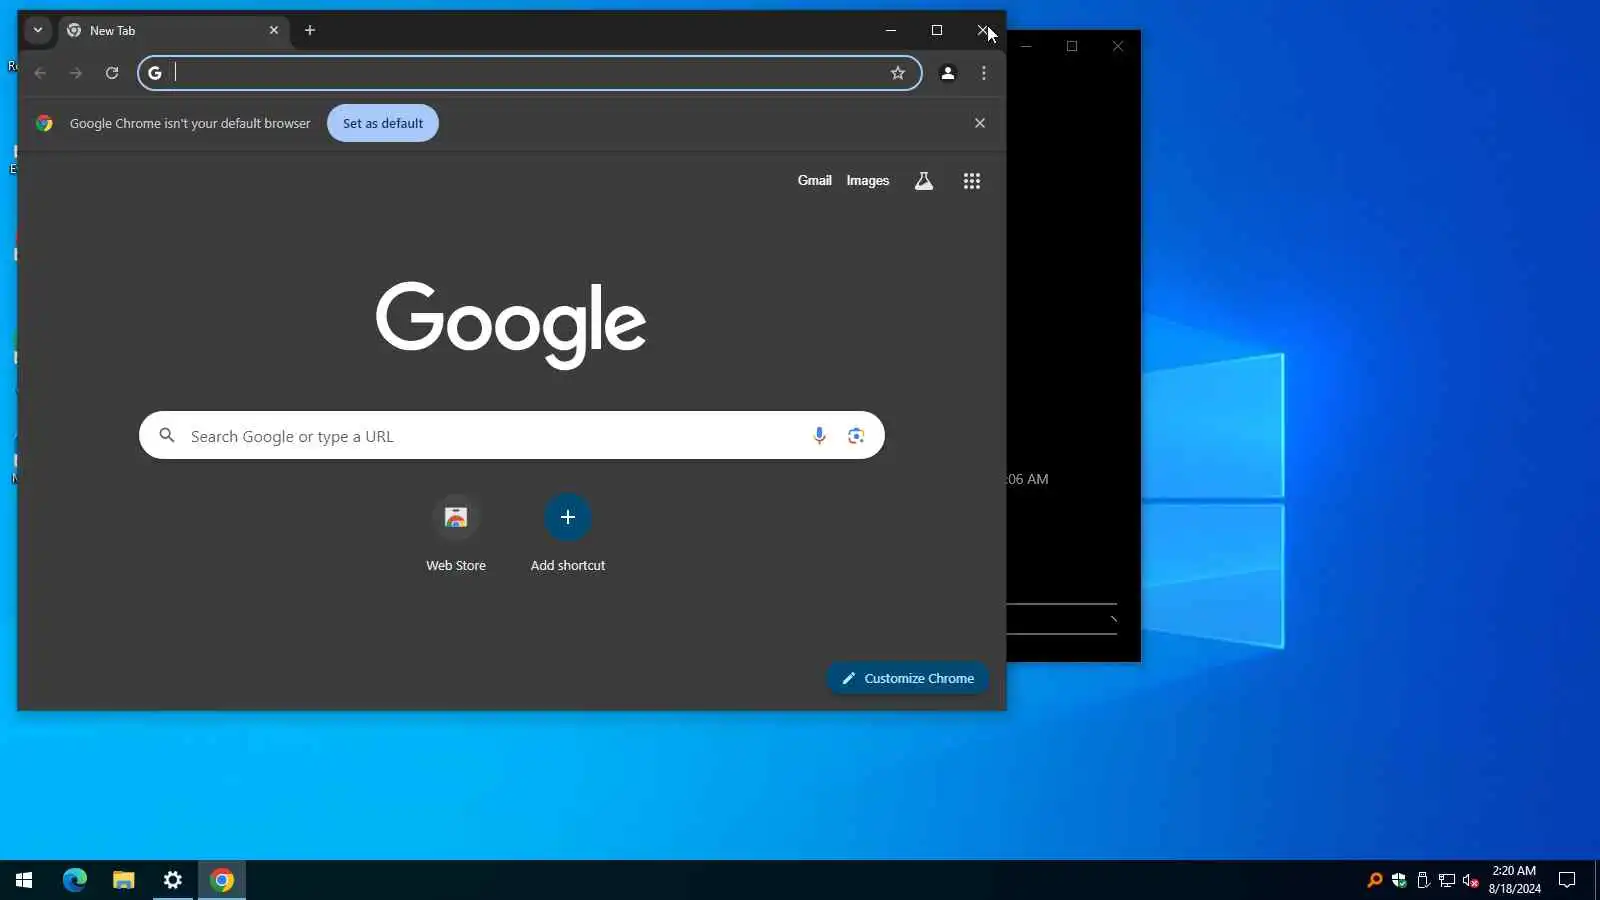
Task: Select the New Tab tab
Action: pyautogui.click(x=174, y=30)
